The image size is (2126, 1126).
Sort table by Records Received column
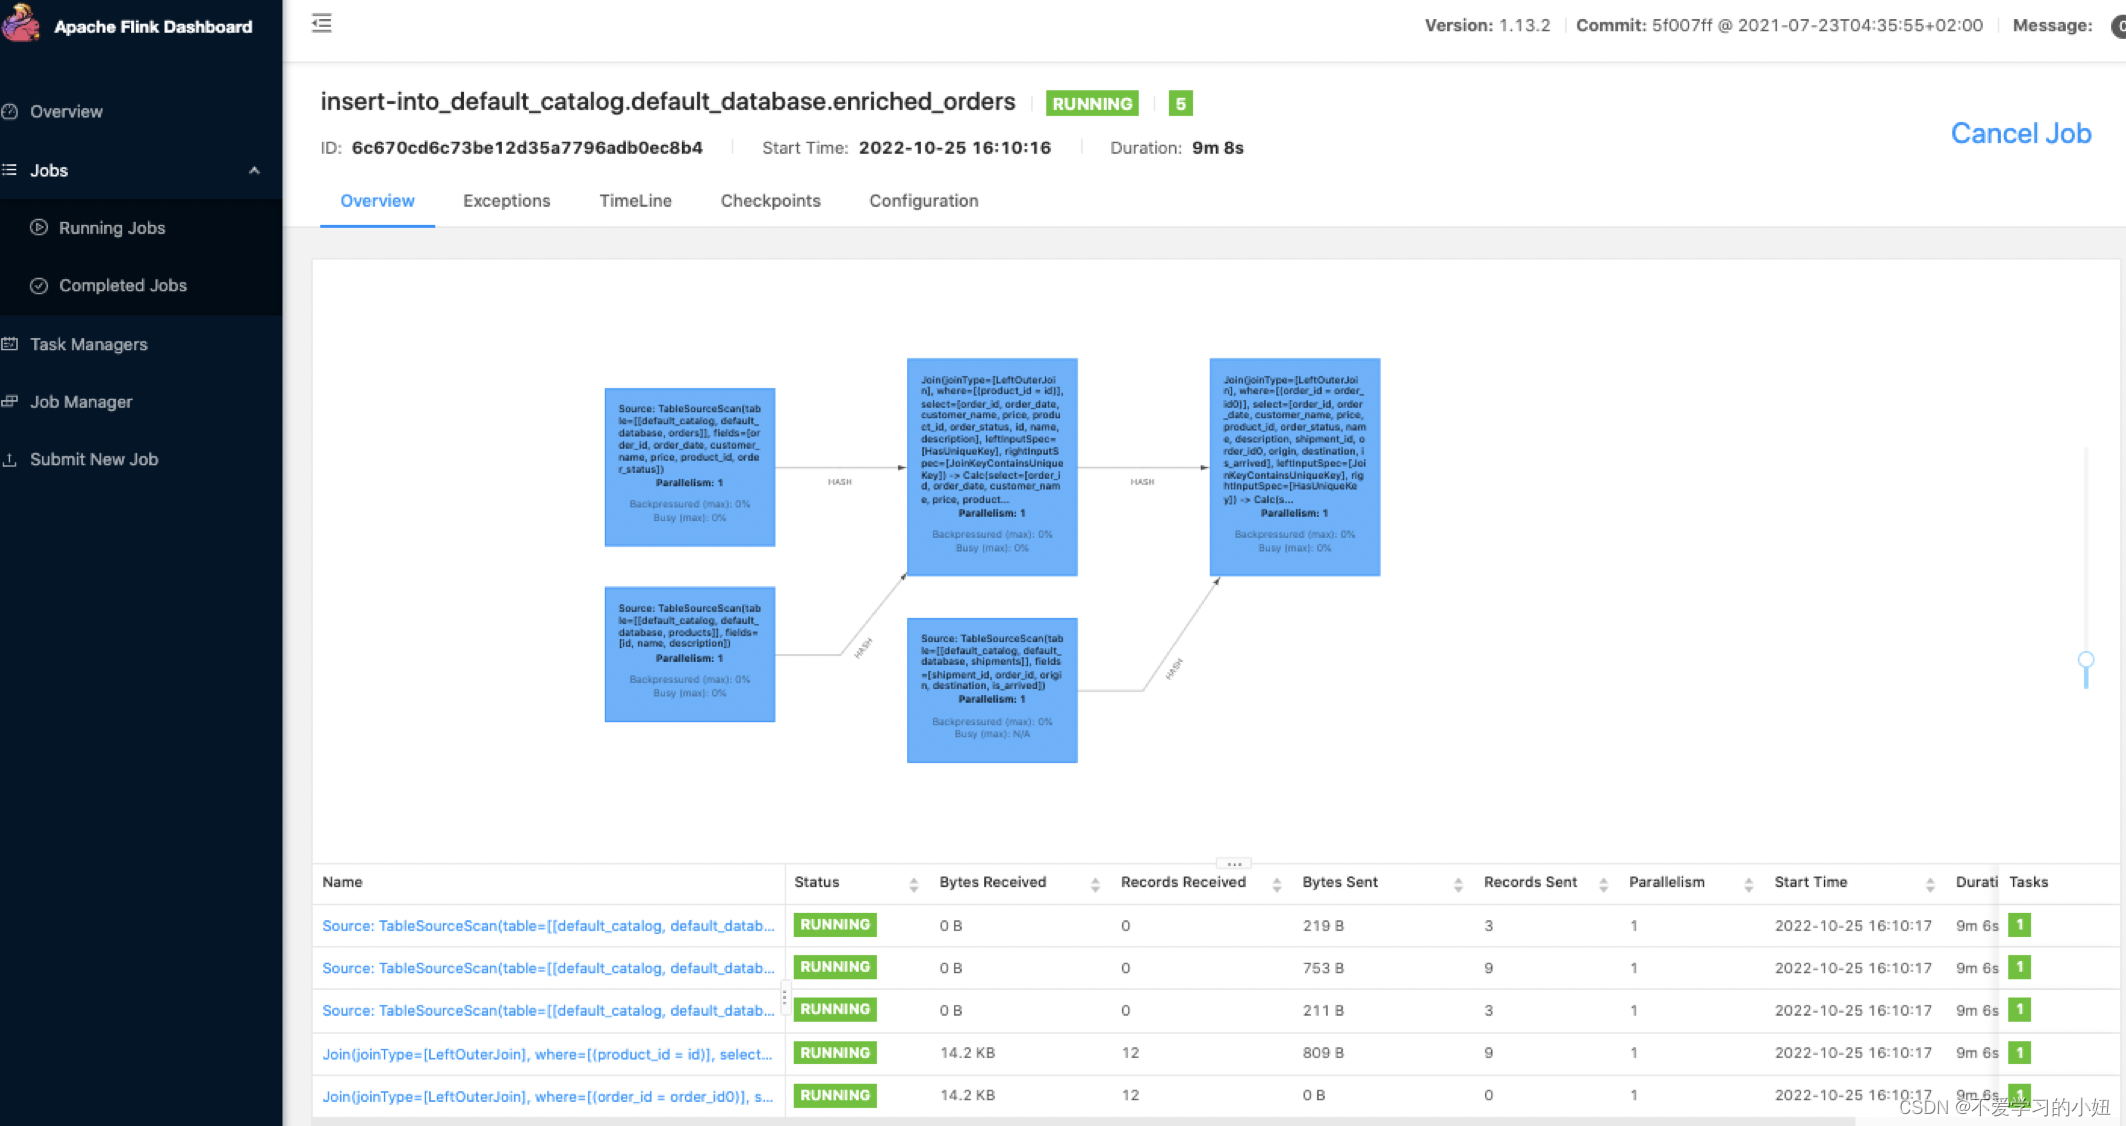click(x=1277, y=884)
